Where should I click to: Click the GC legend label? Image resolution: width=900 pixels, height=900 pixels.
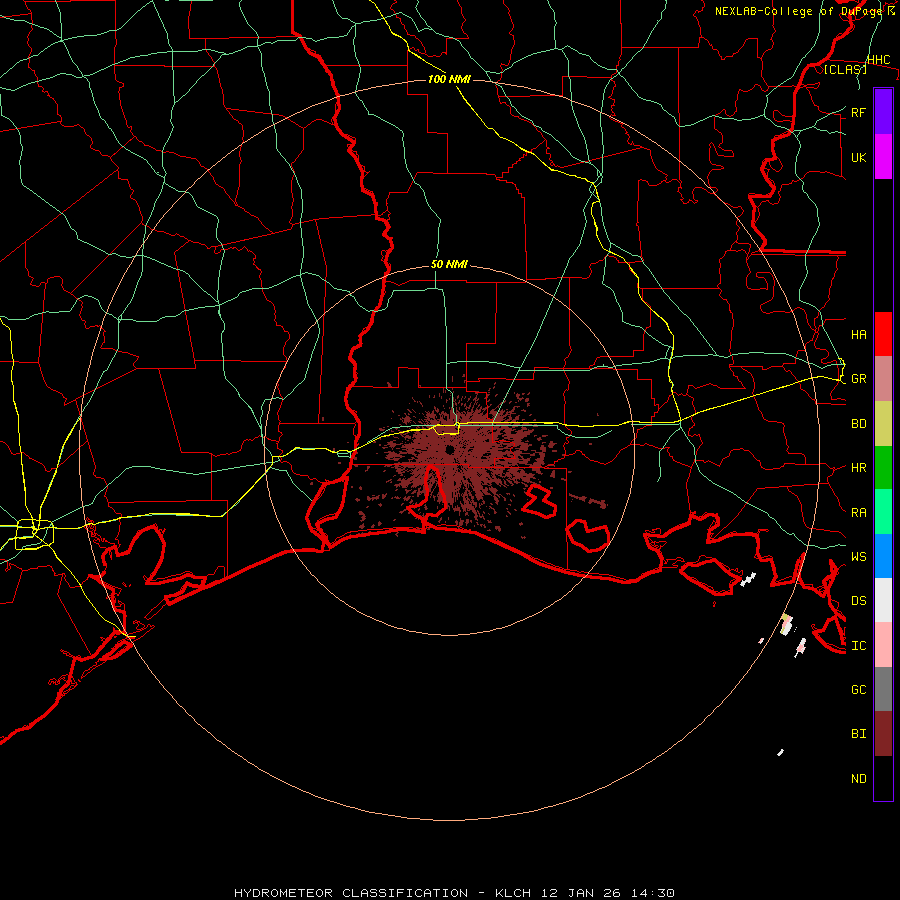(858, 689)
